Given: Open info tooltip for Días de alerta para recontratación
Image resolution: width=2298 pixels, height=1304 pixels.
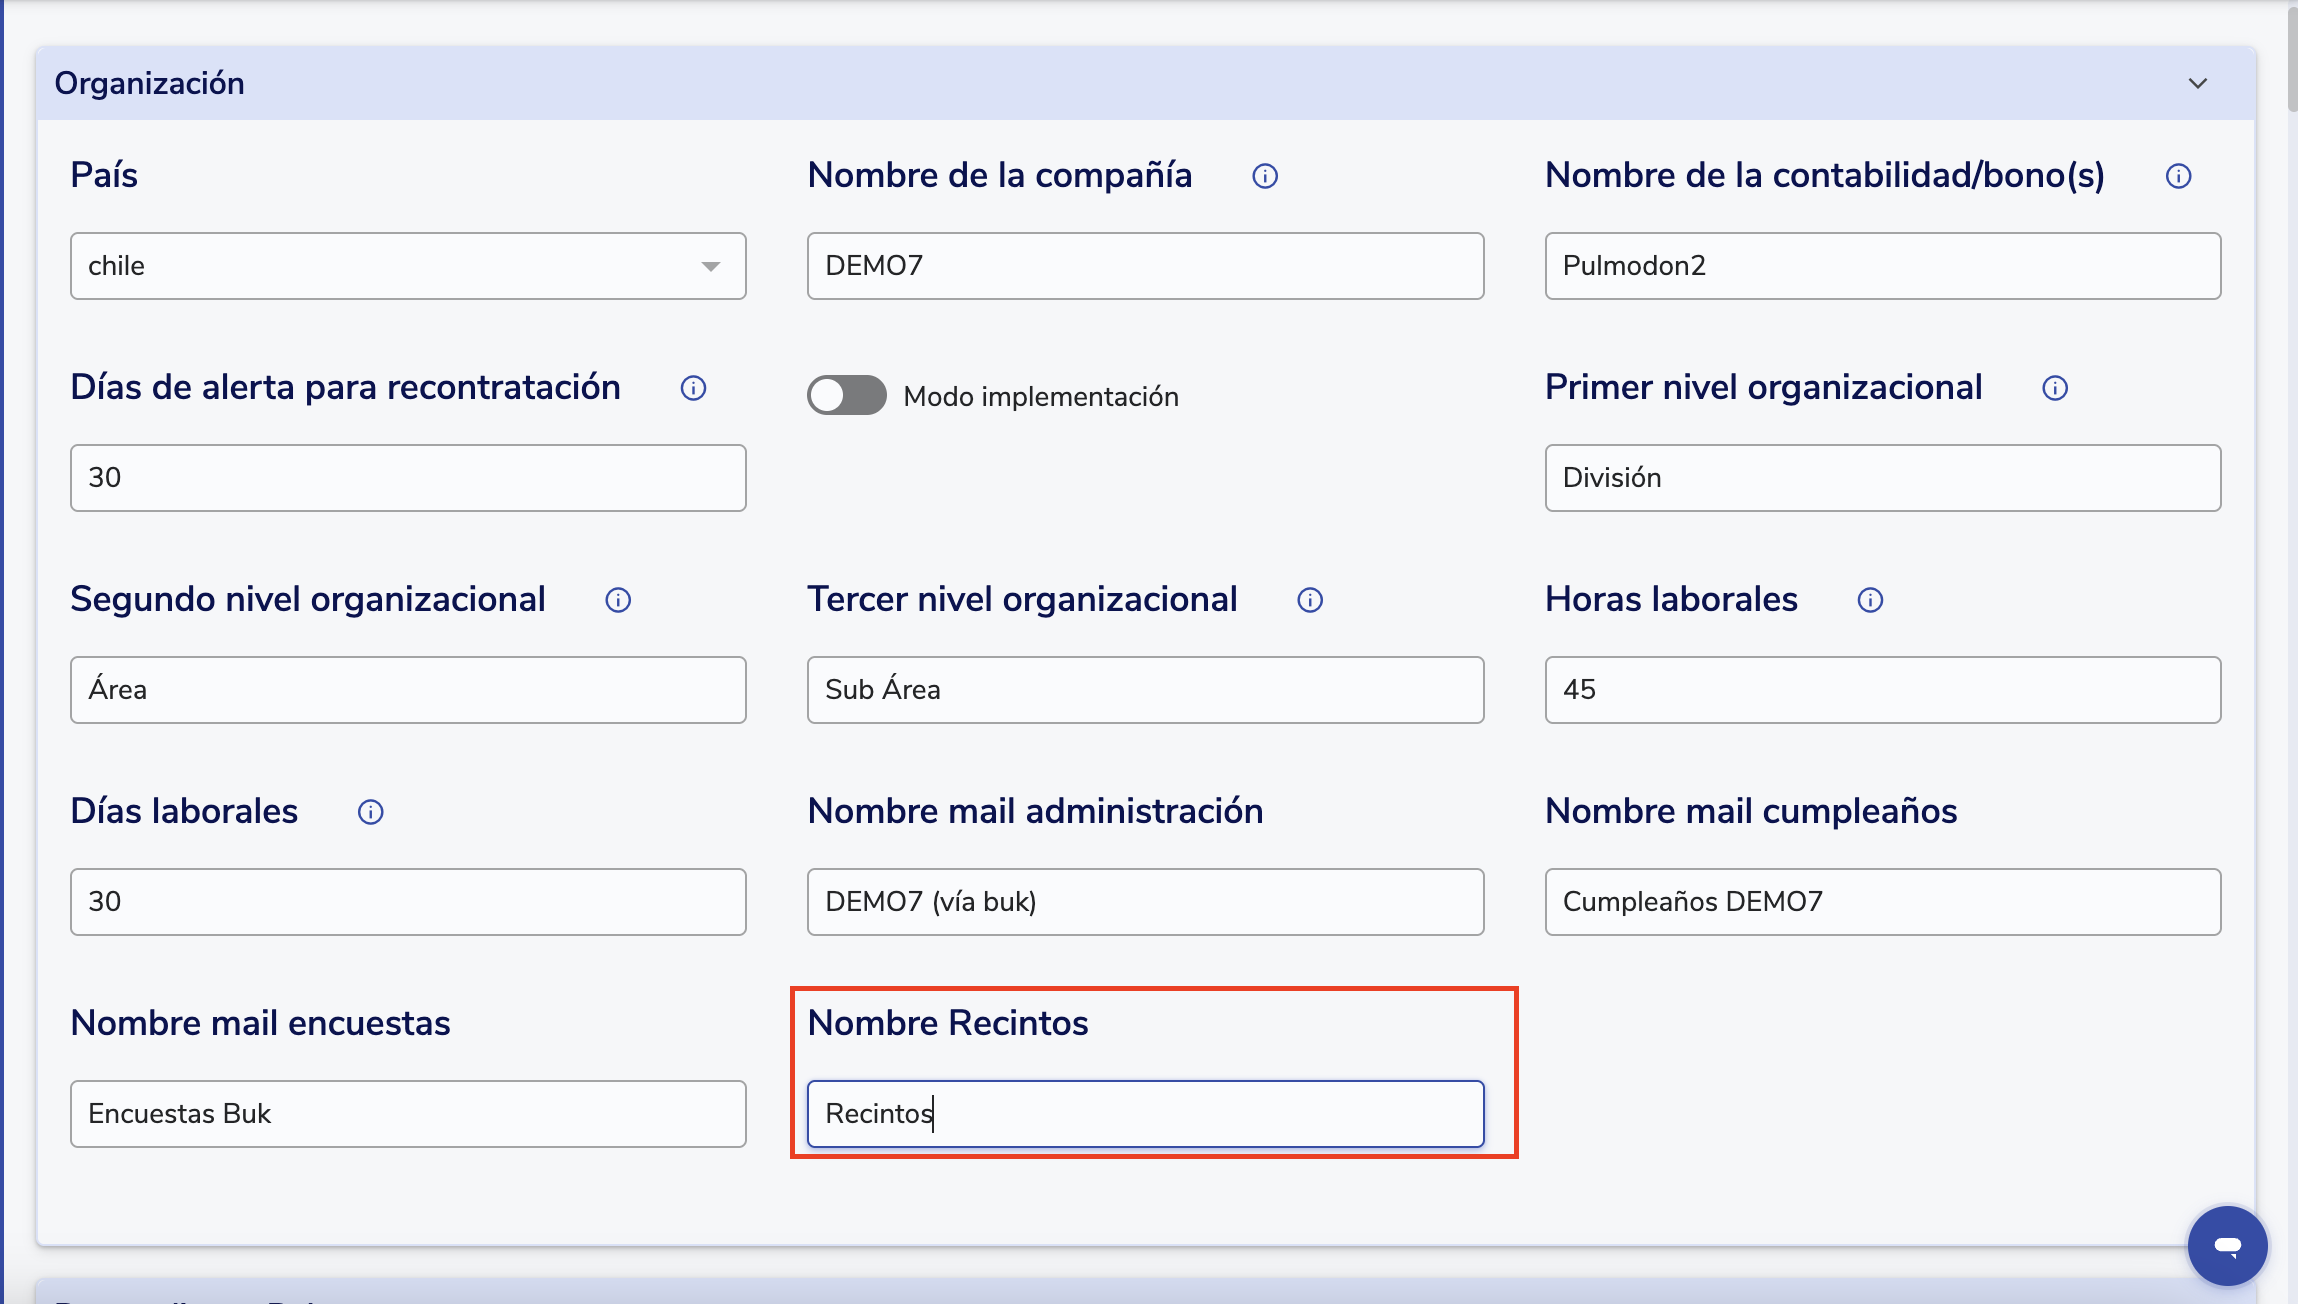Looking at the screenshot, I should 693,388.
